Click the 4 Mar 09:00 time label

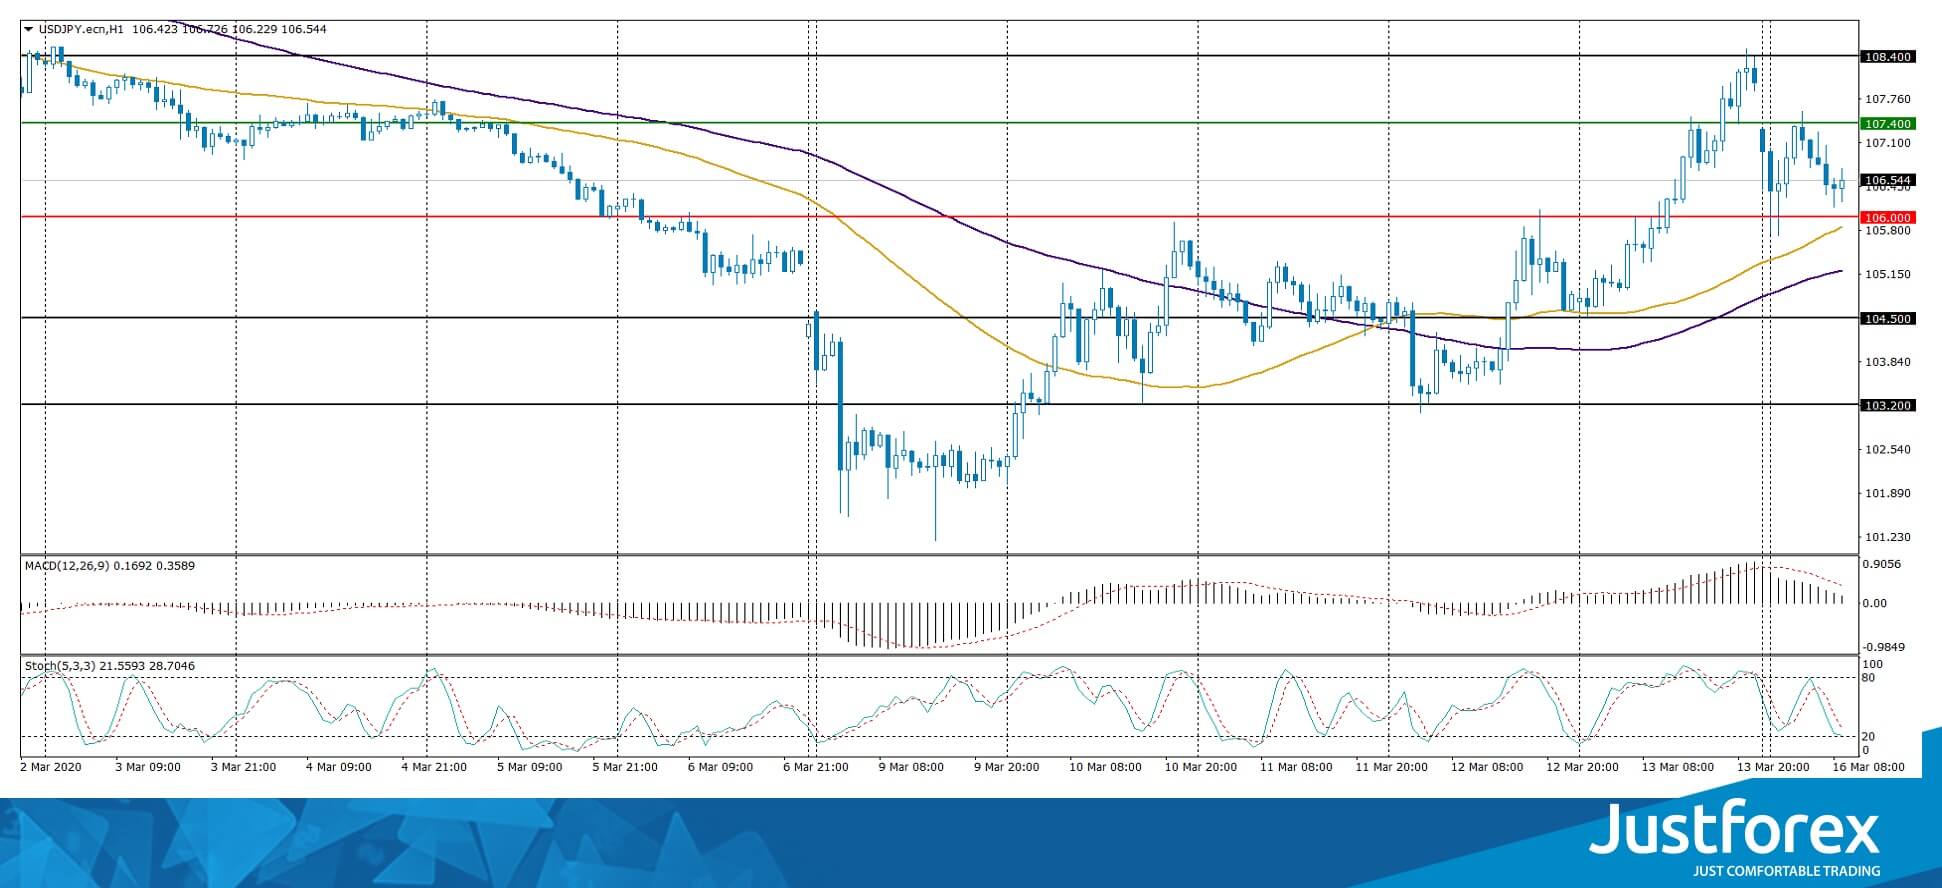pyautogui.click(x=338, y=767)
